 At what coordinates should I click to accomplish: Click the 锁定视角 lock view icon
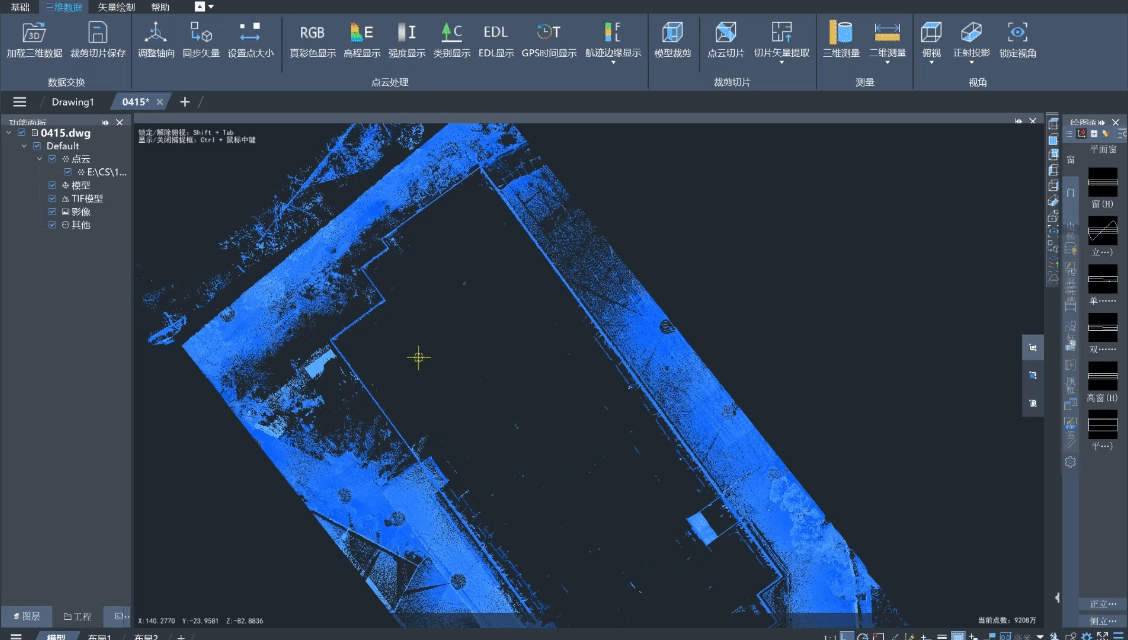(1017, 33)
